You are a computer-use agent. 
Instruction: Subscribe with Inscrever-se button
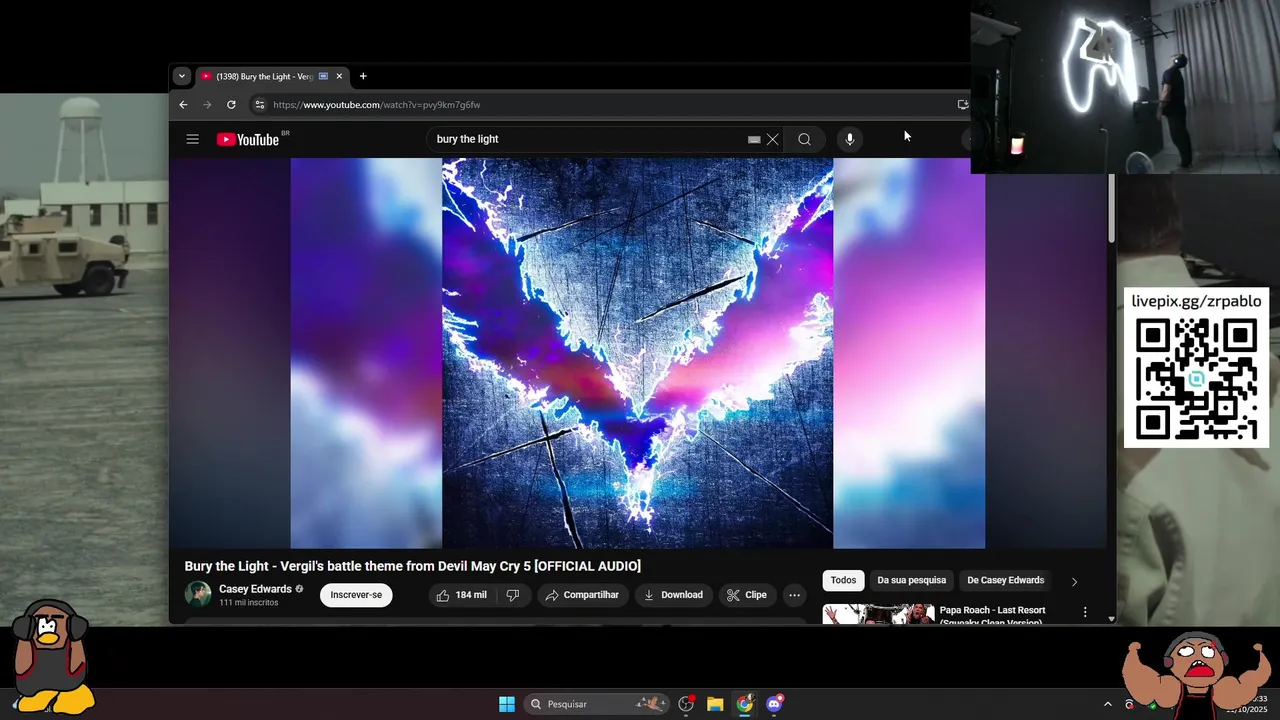[356, 595]
